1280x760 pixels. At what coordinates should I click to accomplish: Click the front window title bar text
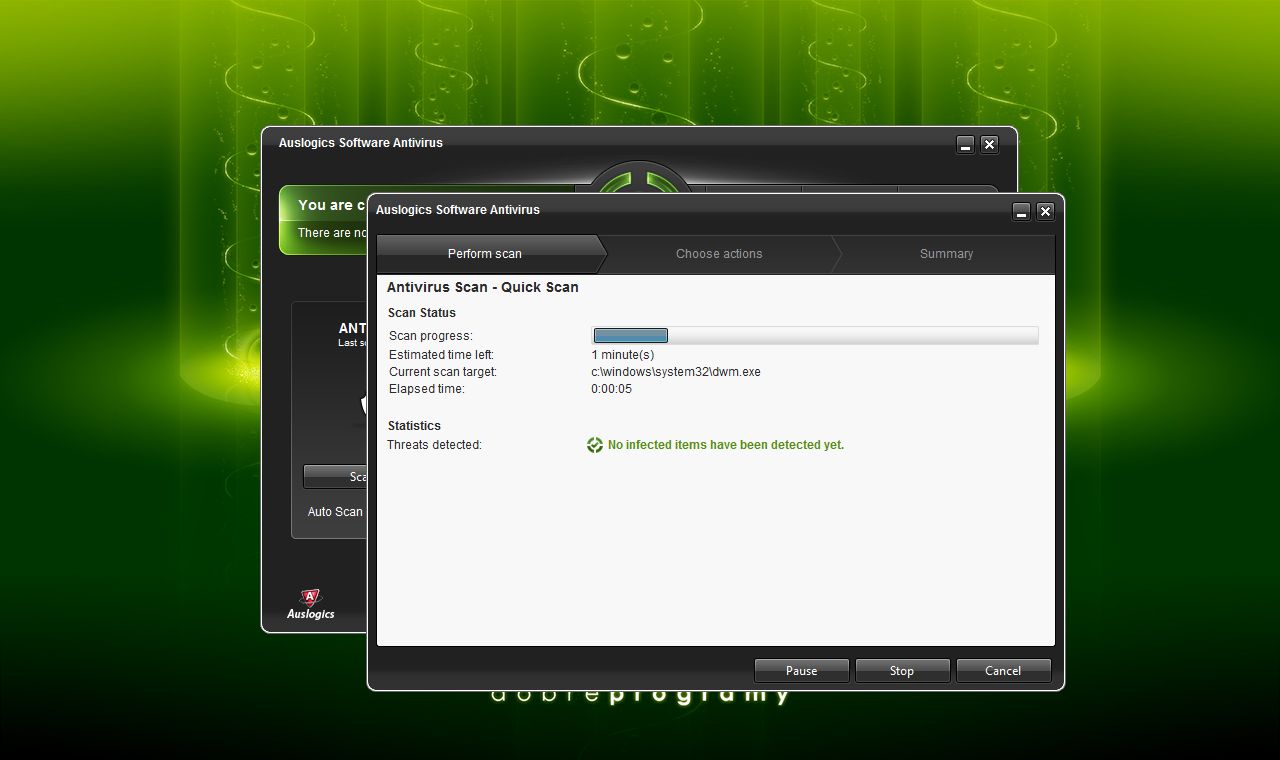[x=458, y=210]
